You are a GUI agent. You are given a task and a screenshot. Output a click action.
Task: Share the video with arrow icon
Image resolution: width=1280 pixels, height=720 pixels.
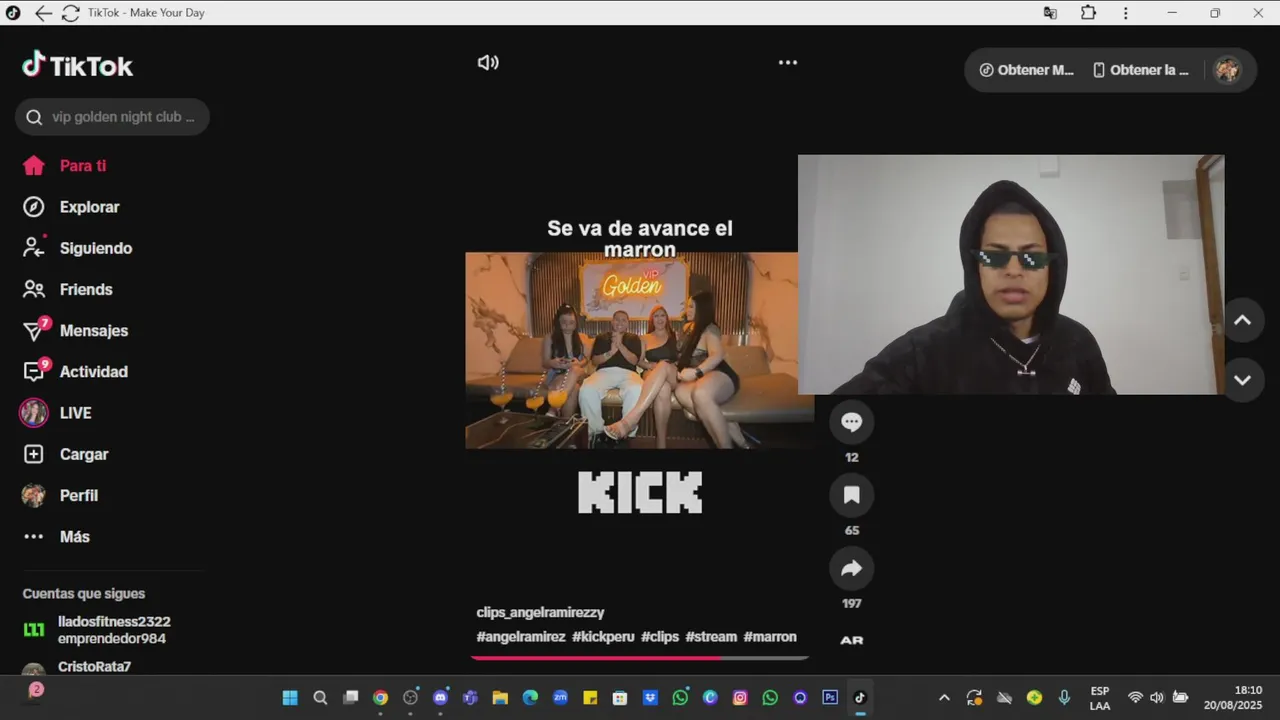tap(851, 568)
